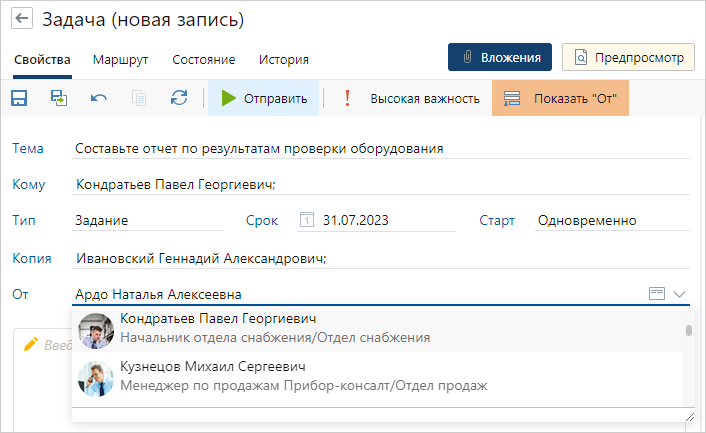706x433 pixels.
Task: Click the grayed-out copy icon in the toolbar
Action: 139,98
